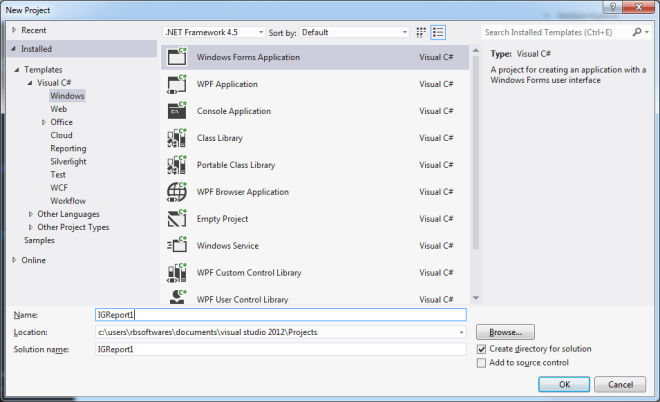The image size is (660, 402).
Task: Open the Location path dropdown arrow
Action: (x=461, y=333)
